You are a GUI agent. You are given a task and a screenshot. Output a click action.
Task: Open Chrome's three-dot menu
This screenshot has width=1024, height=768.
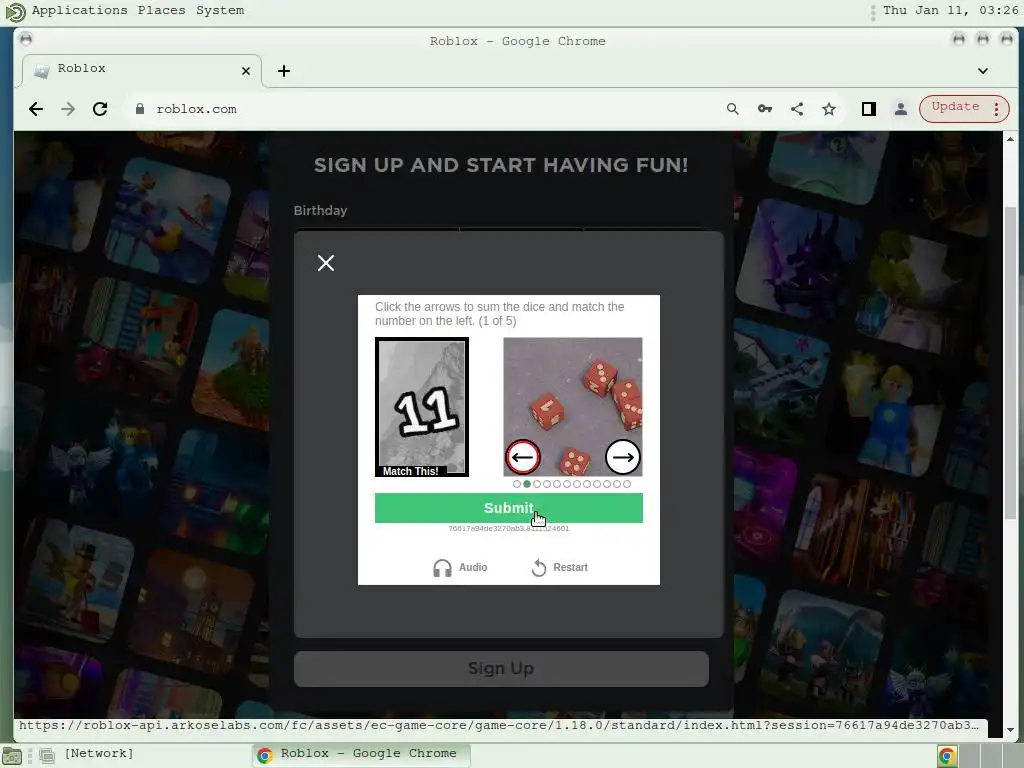[997, 109]
